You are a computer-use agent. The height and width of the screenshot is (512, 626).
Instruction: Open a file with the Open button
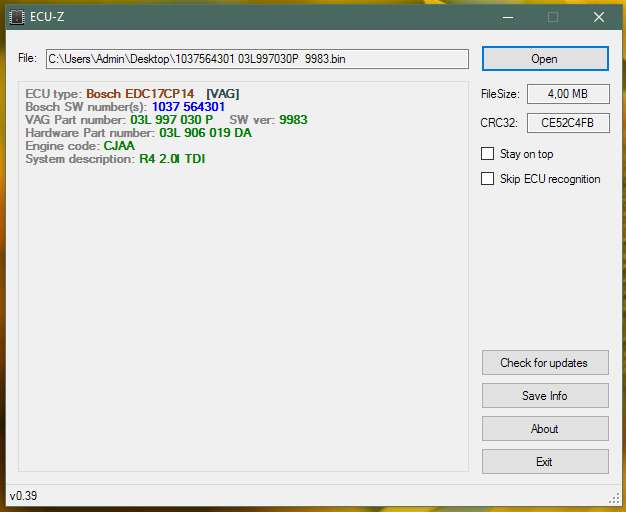tap(545, 59)
